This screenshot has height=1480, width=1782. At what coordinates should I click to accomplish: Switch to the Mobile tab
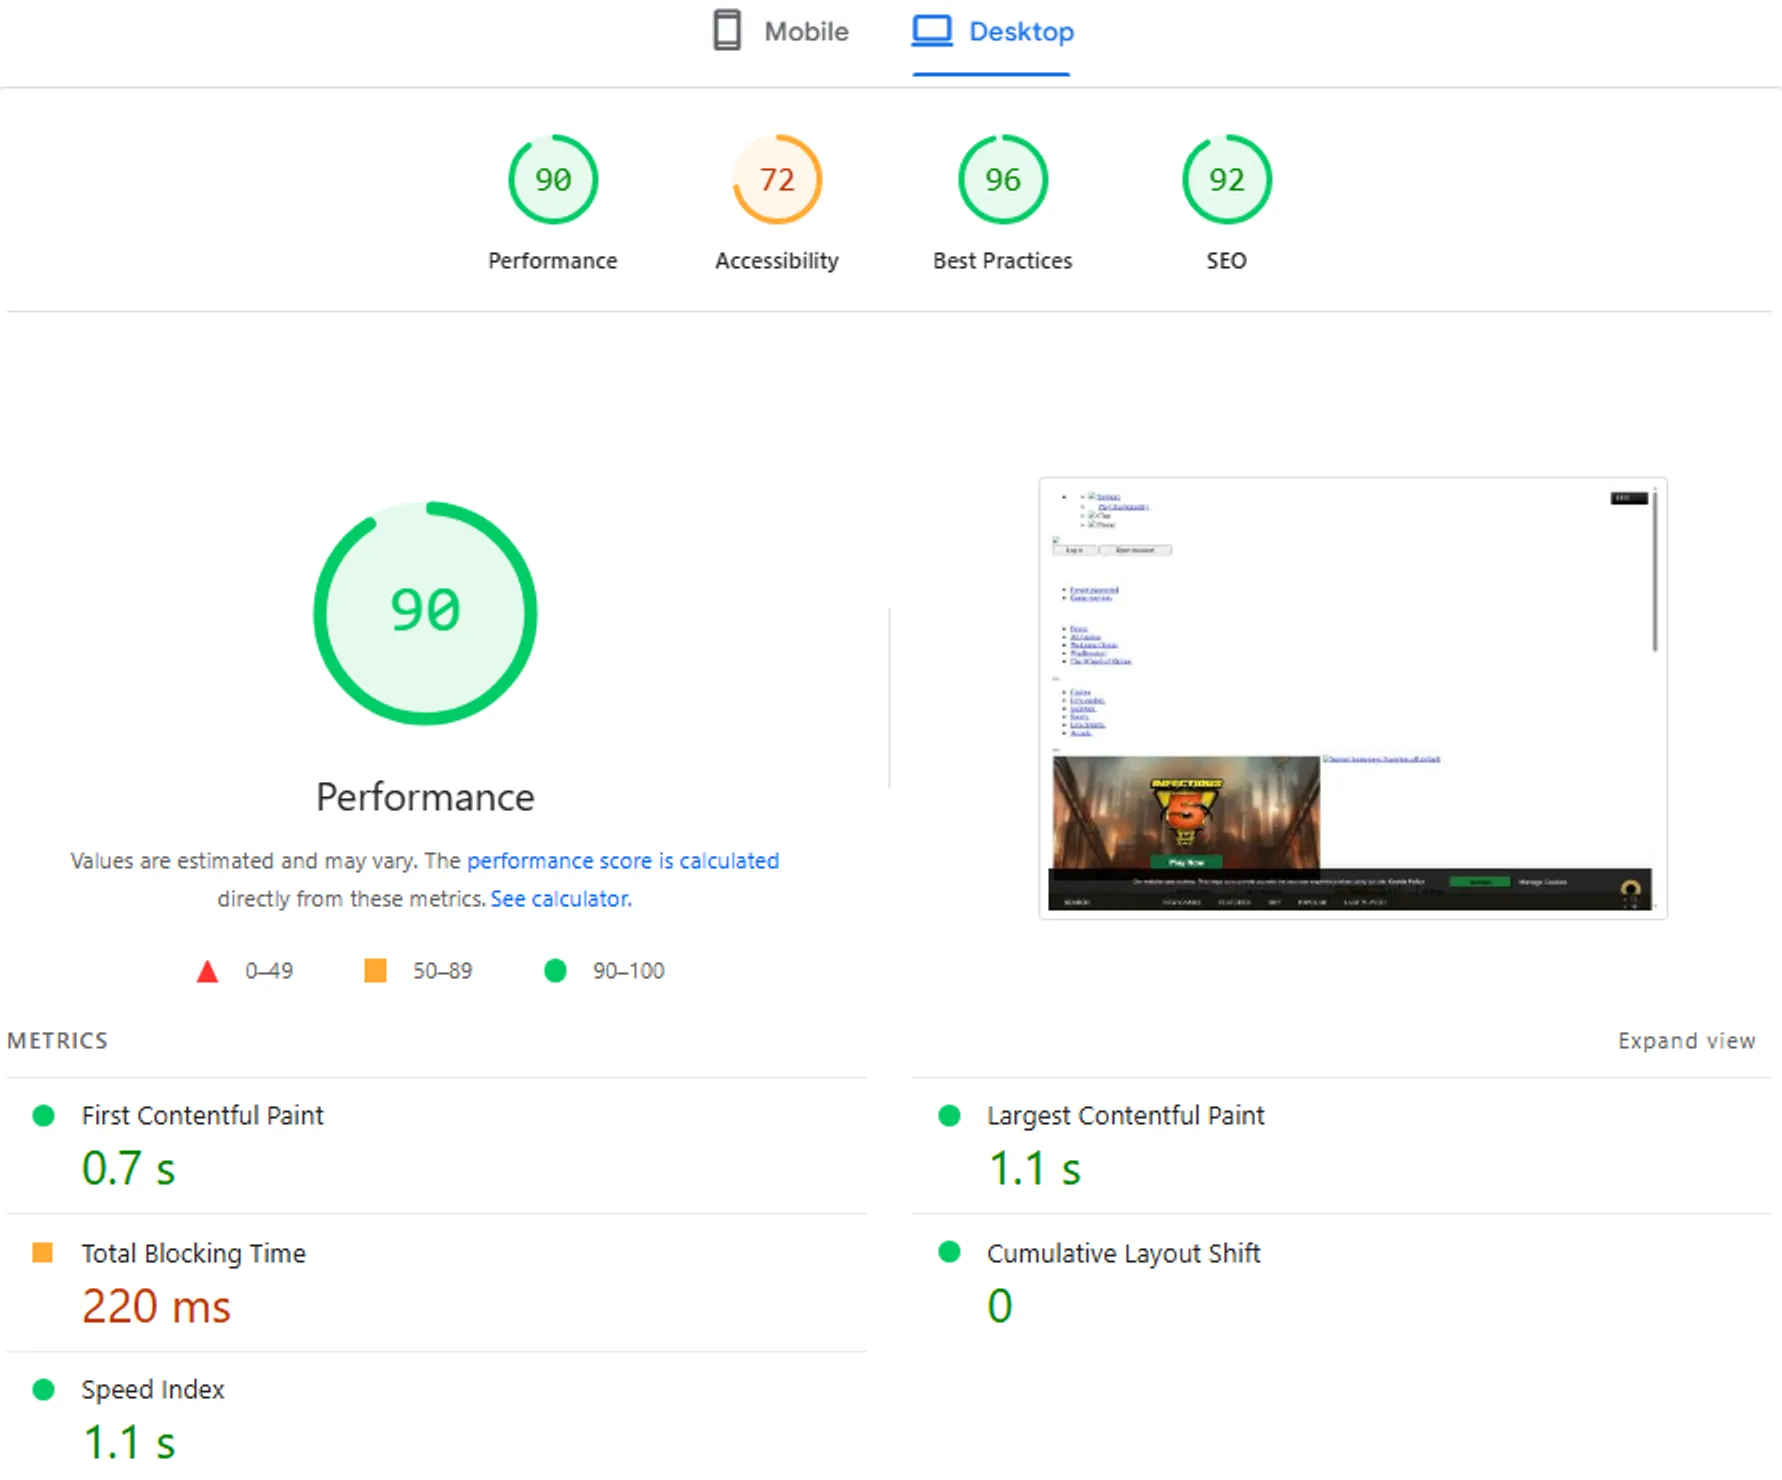(x=781, y=31)
